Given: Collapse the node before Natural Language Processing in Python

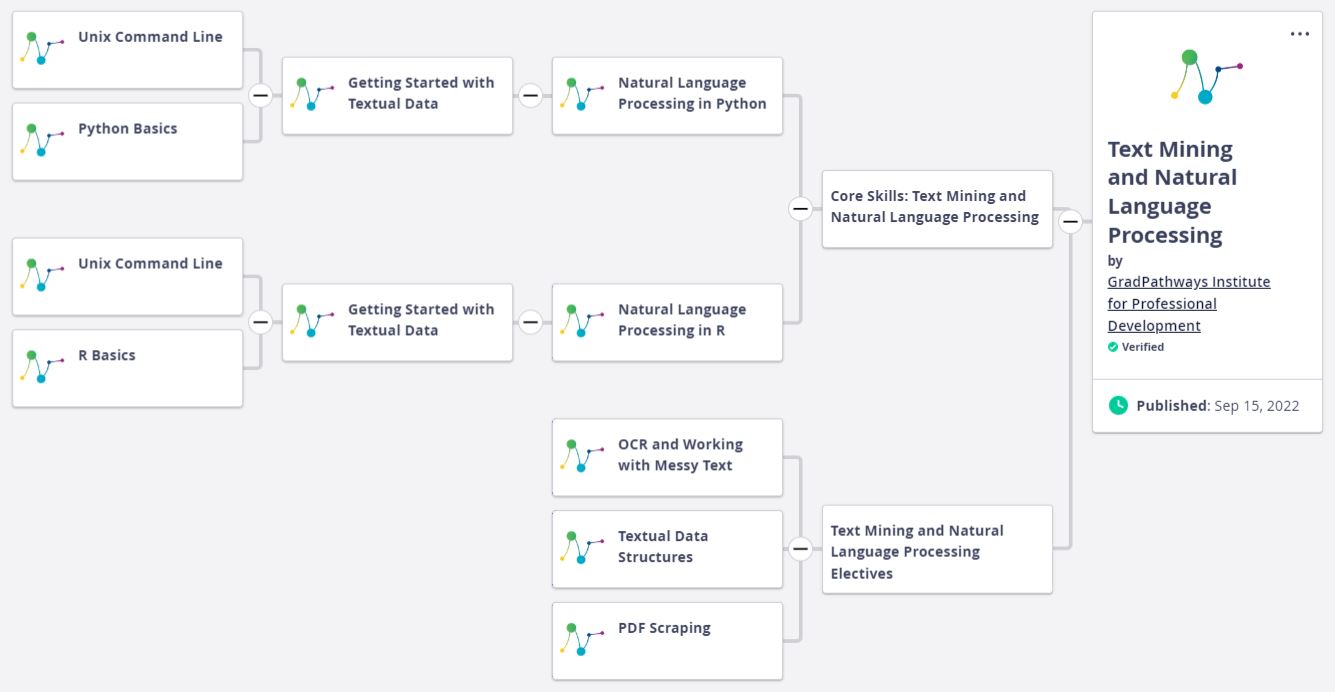Looking at the screenshot, I should pyautogui.click(x=530, y=95).
